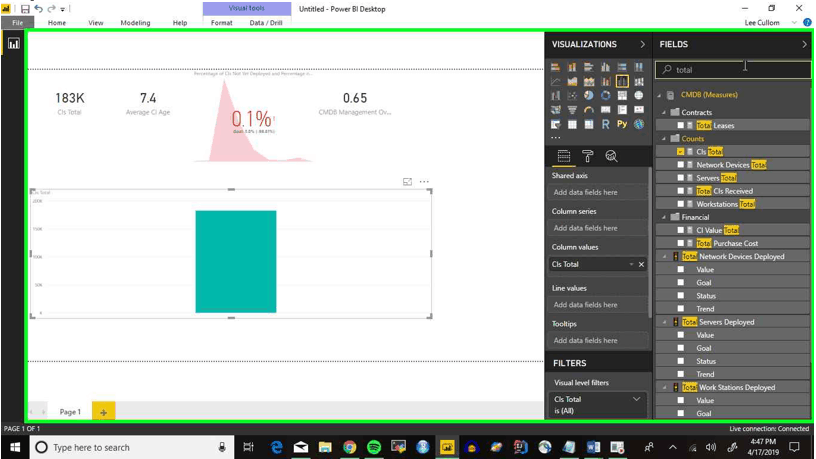Check the Workstations Total measure
The height and width of the screenshot is (459, 816).
[x=680, y=204]
